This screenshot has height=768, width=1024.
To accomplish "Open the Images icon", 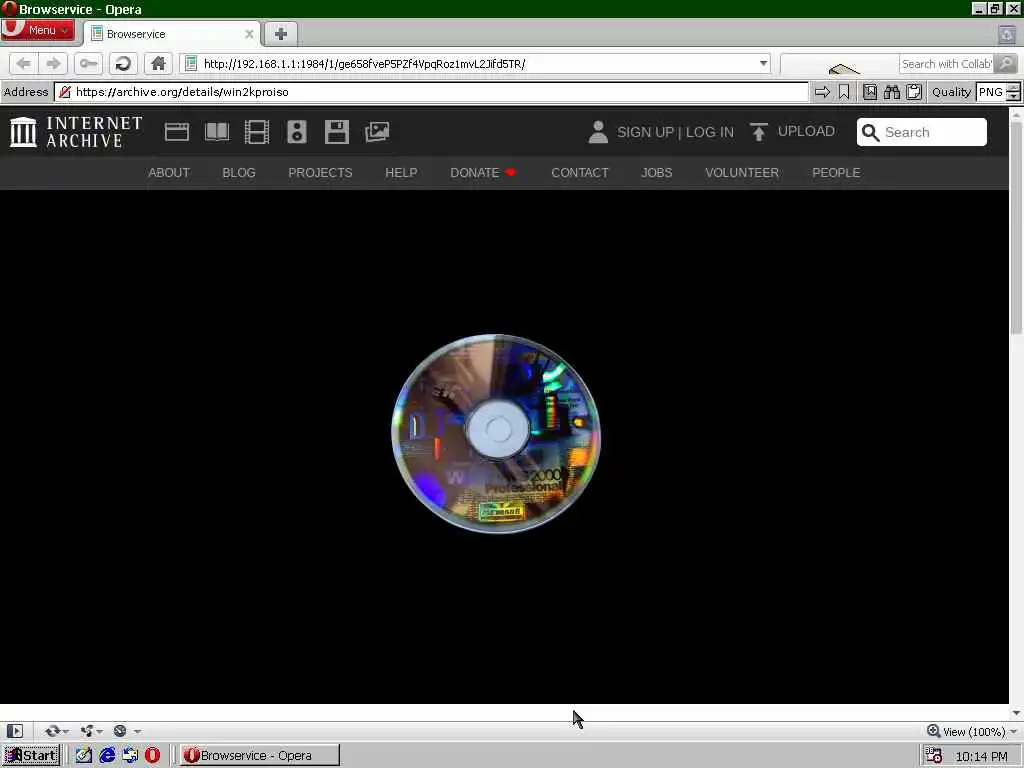I will (377, 132).
